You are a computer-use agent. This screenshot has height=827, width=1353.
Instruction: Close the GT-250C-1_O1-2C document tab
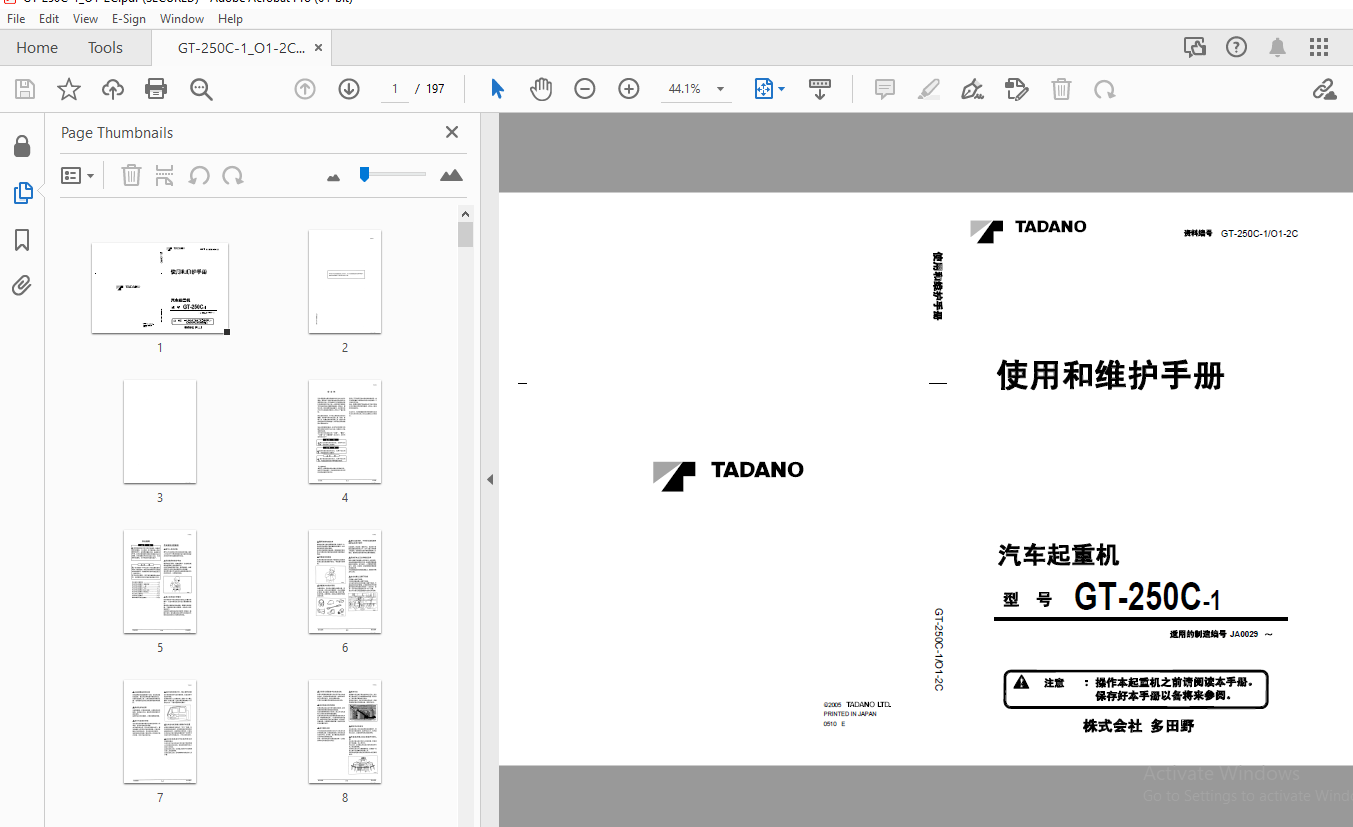click(318, 47)
